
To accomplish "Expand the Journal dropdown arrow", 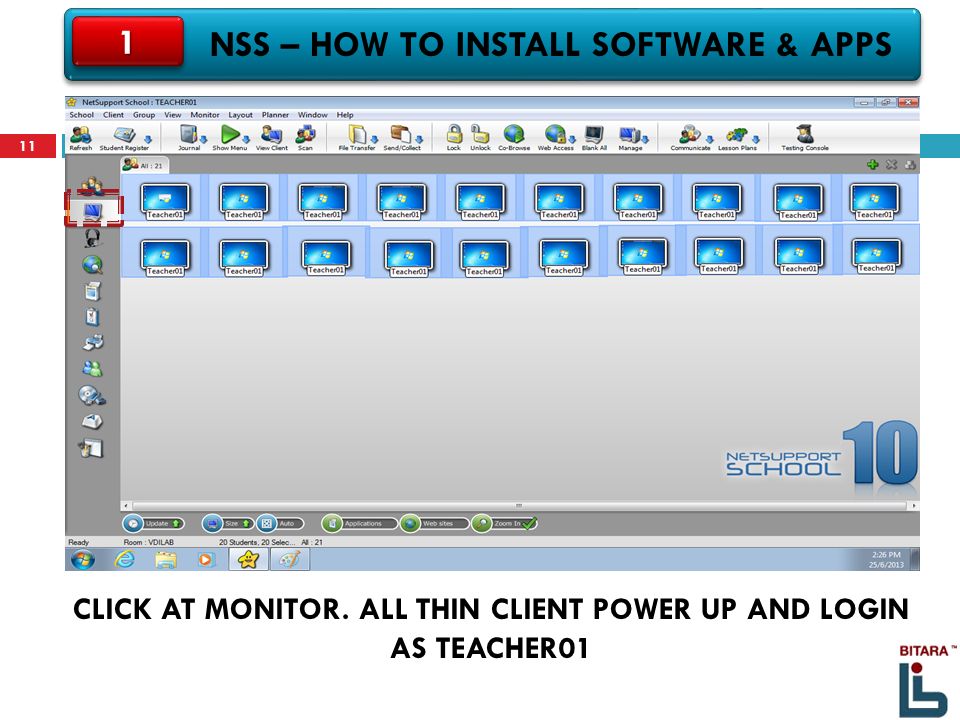I will point(203,140).
